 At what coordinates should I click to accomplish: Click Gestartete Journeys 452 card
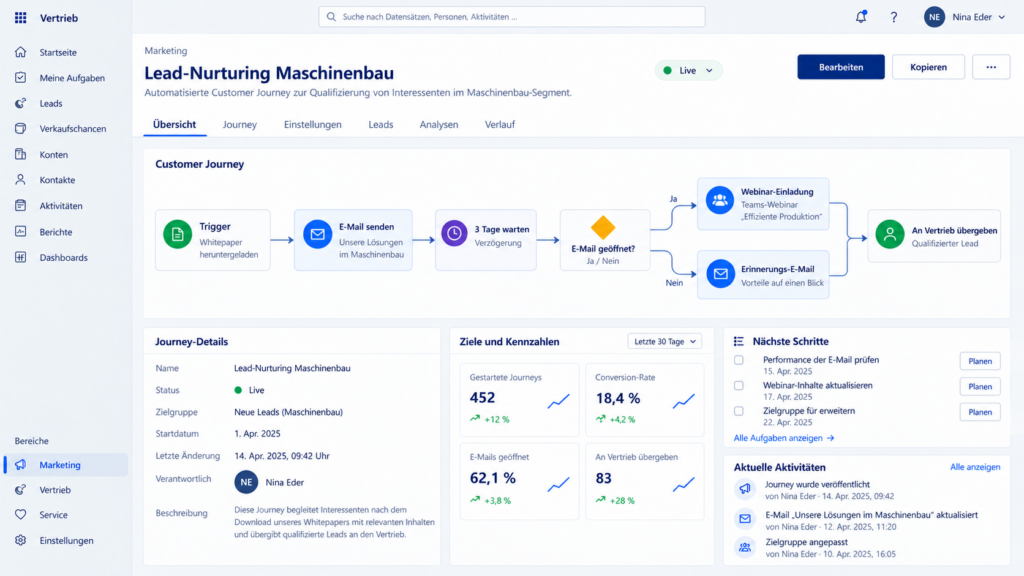click(x=519, y=400)
